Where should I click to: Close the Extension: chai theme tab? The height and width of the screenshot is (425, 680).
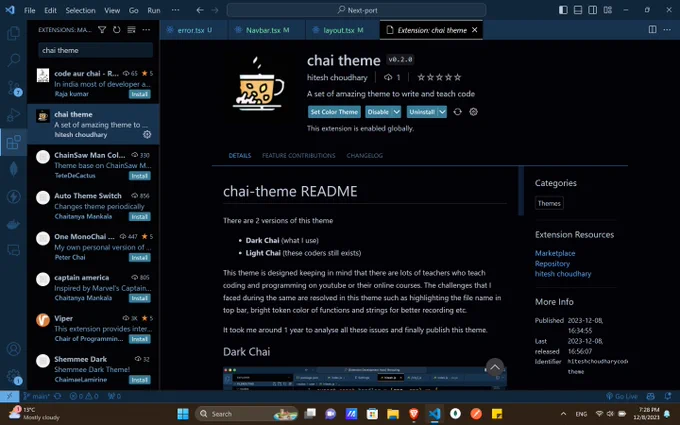(474, 30)
